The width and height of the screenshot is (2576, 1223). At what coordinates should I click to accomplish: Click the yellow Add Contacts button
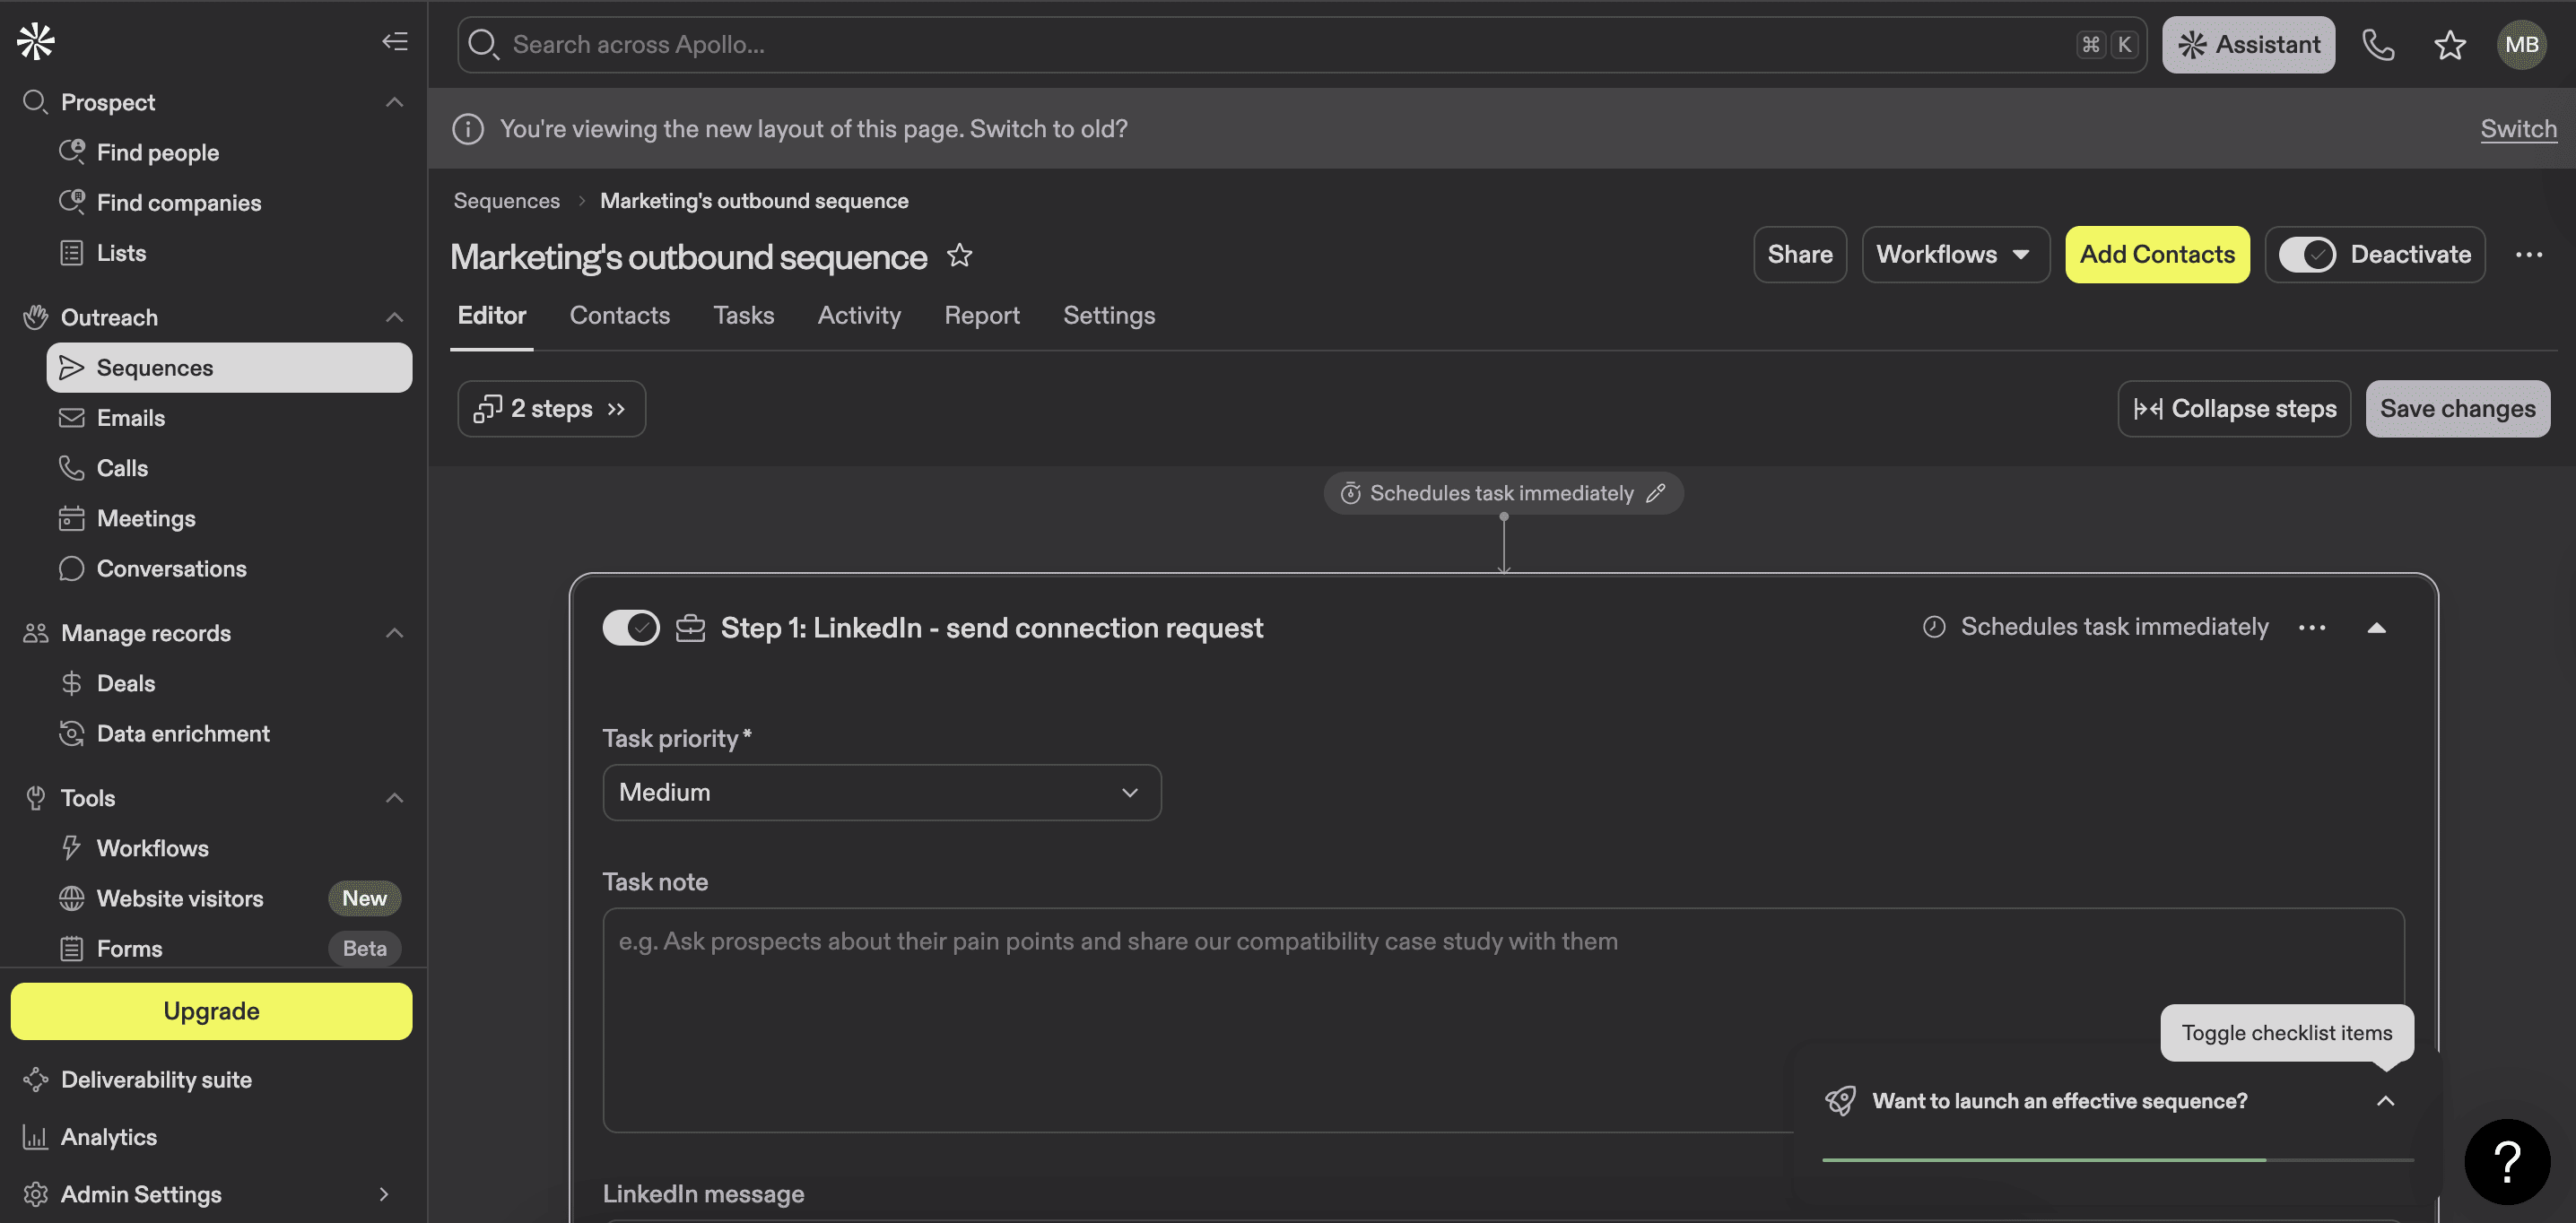coord(2157,255)
